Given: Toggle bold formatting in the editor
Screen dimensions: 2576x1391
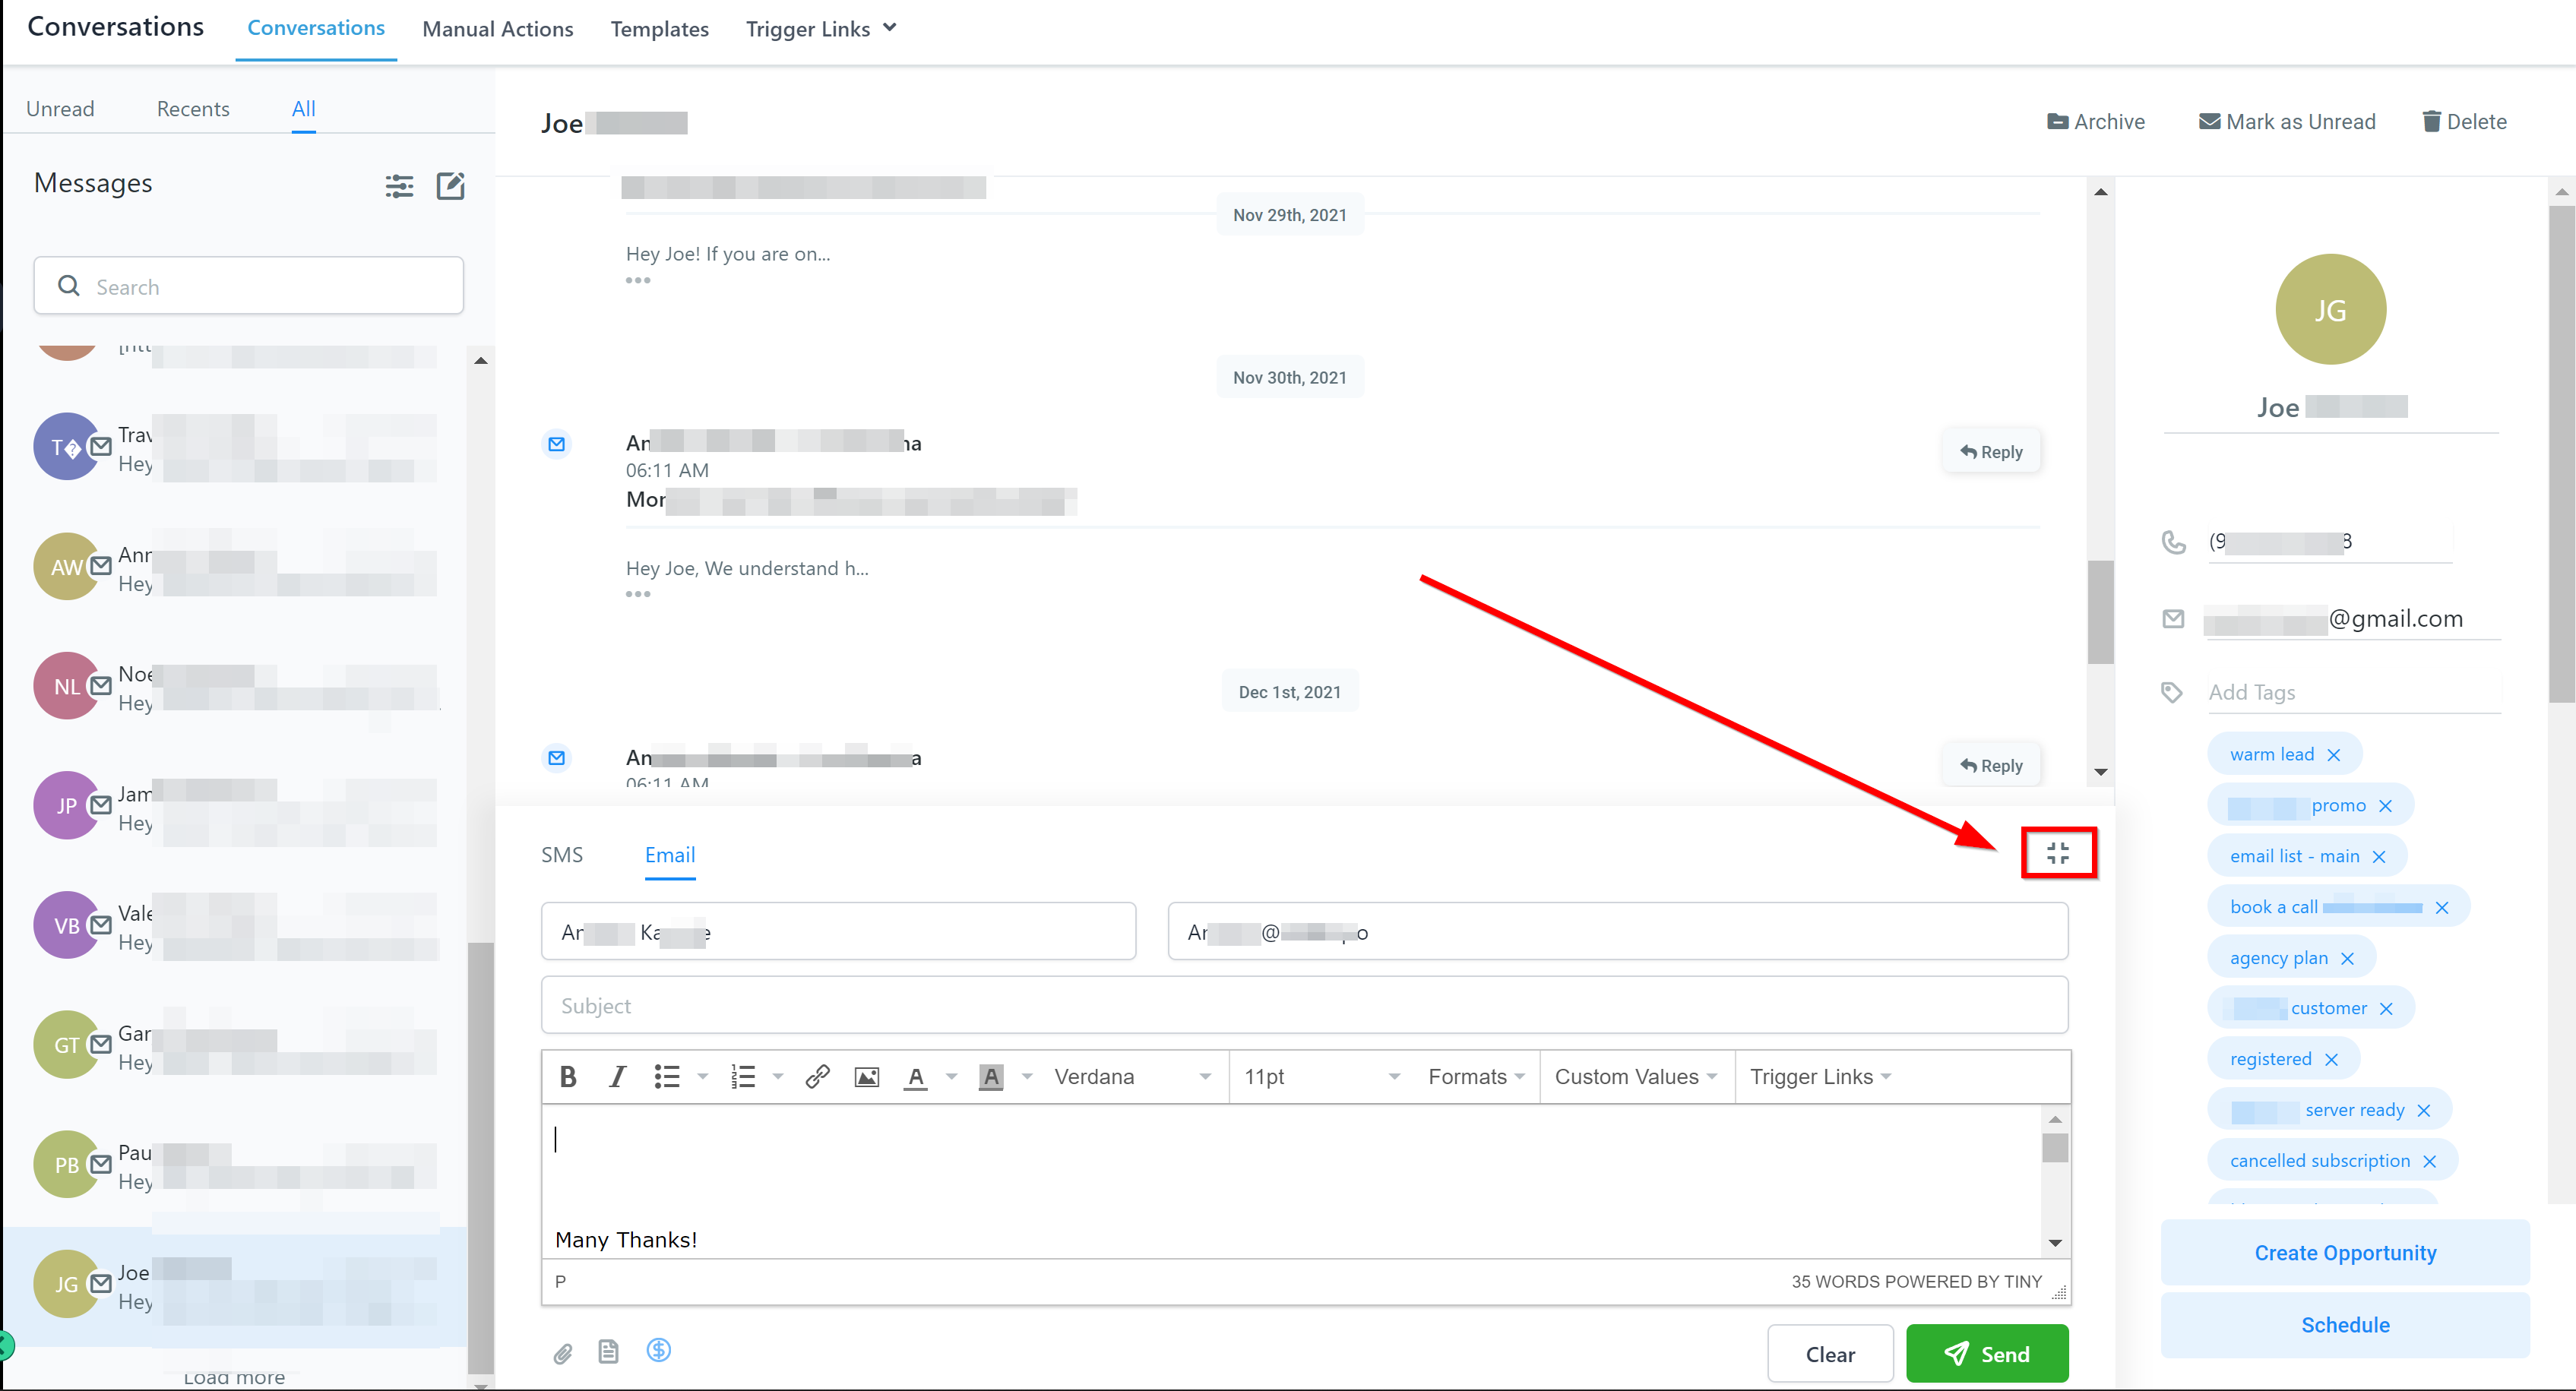Looking at the screenshot, I should click(x=568, y=1077).
